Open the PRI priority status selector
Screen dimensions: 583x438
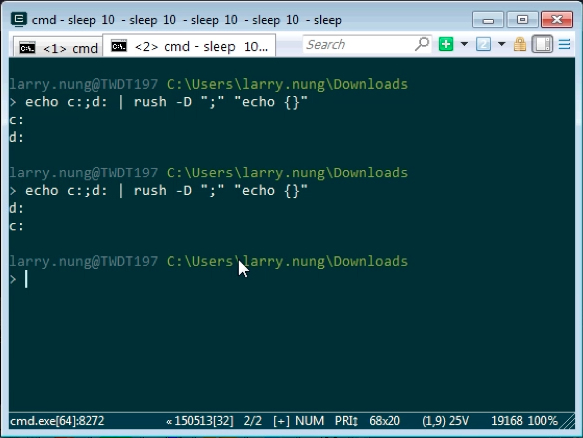pos(346,421)
